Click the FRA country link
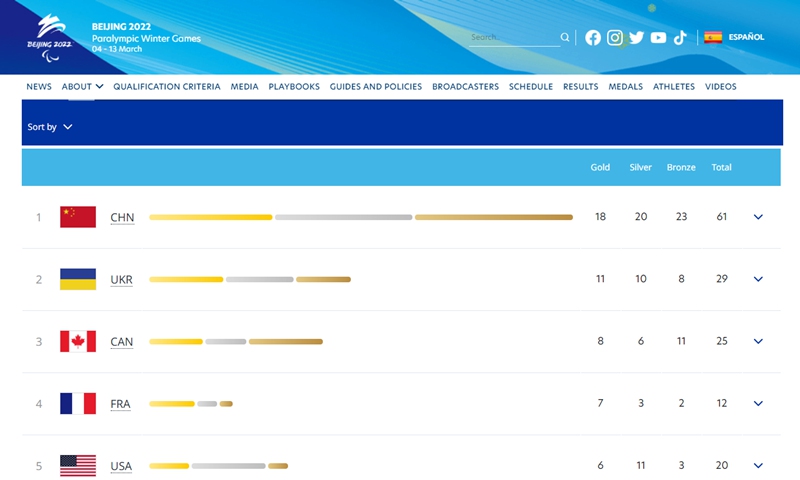The height and width of the screenshot is (480, 800). pos(120,404)
